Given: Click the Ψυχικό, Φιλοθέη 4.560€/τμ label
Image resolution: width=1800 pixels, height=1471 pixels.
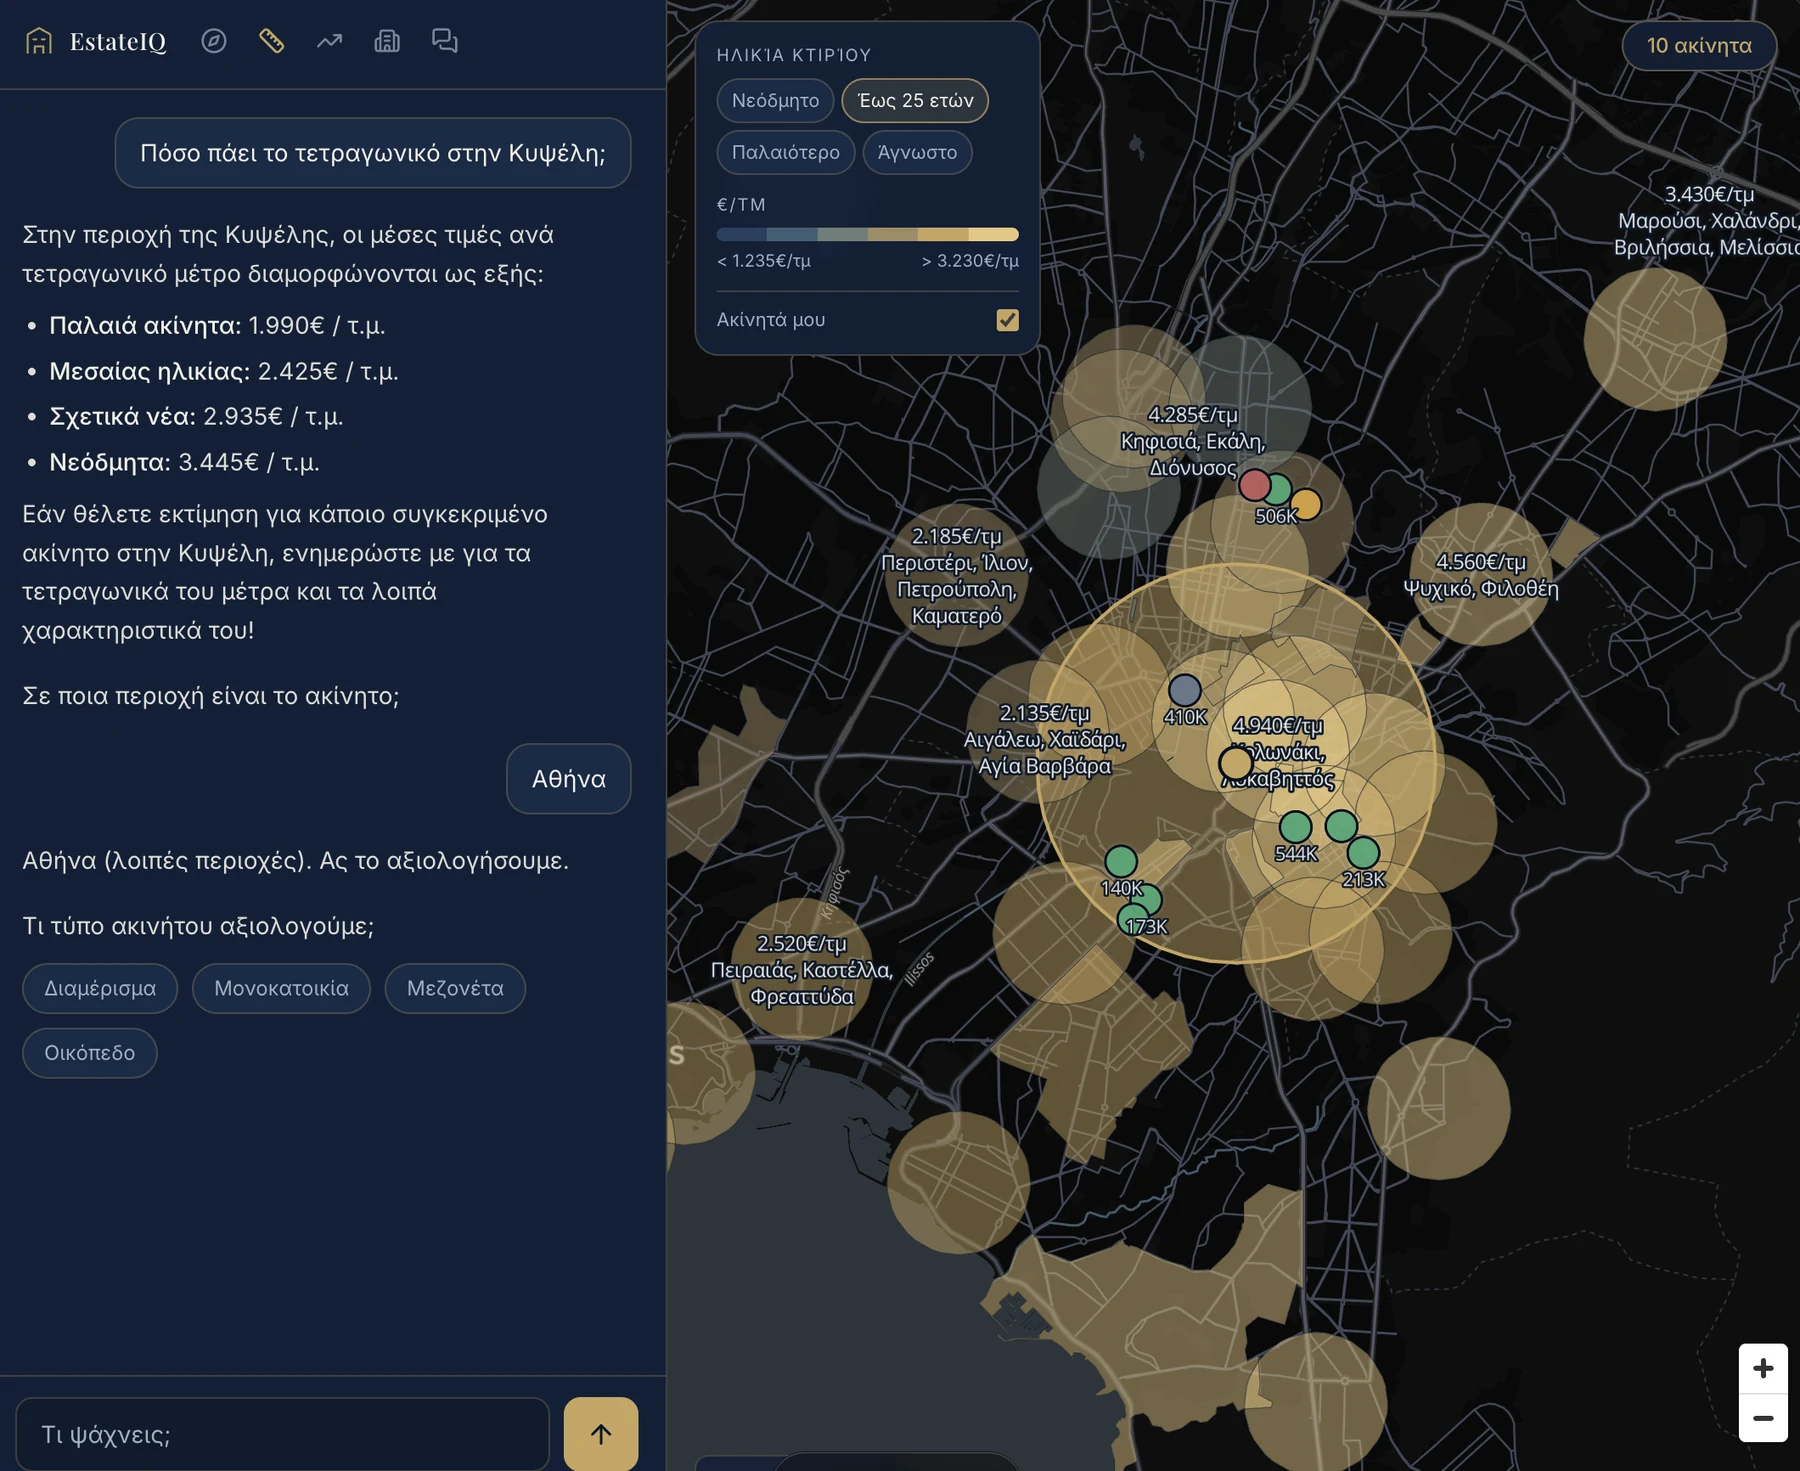Looking at the screenshot, I should 1481,575.
